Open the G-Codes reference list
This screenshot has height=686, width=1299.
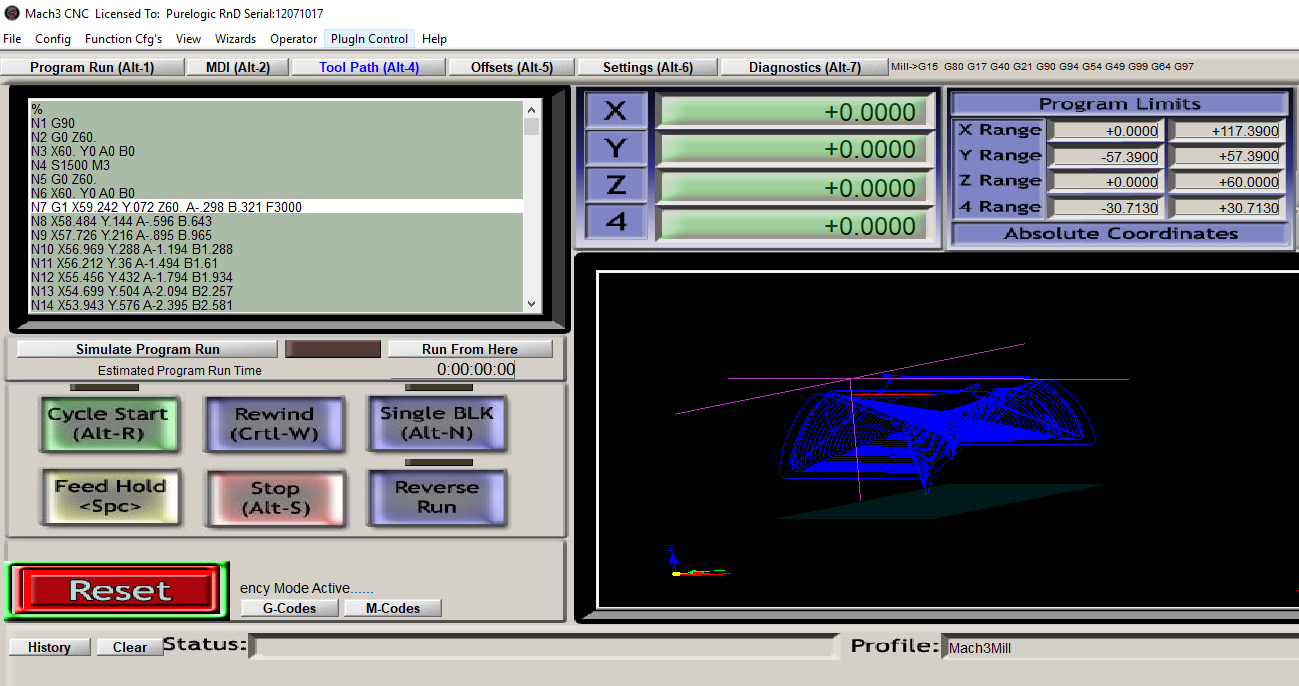(x=290, y=608)
